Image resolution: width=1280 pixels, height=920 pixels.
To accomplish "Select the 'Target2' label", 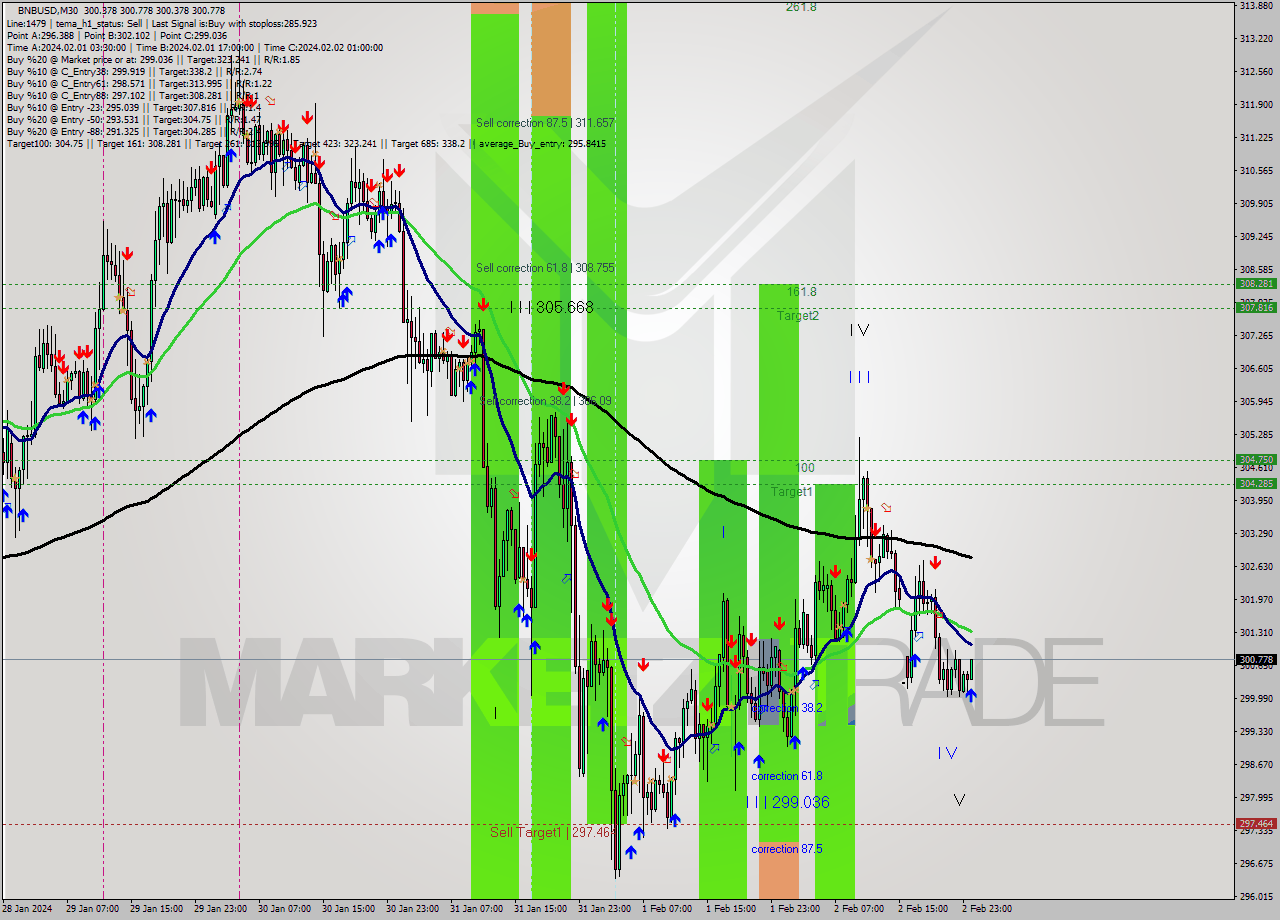I will tap(798, 316).
